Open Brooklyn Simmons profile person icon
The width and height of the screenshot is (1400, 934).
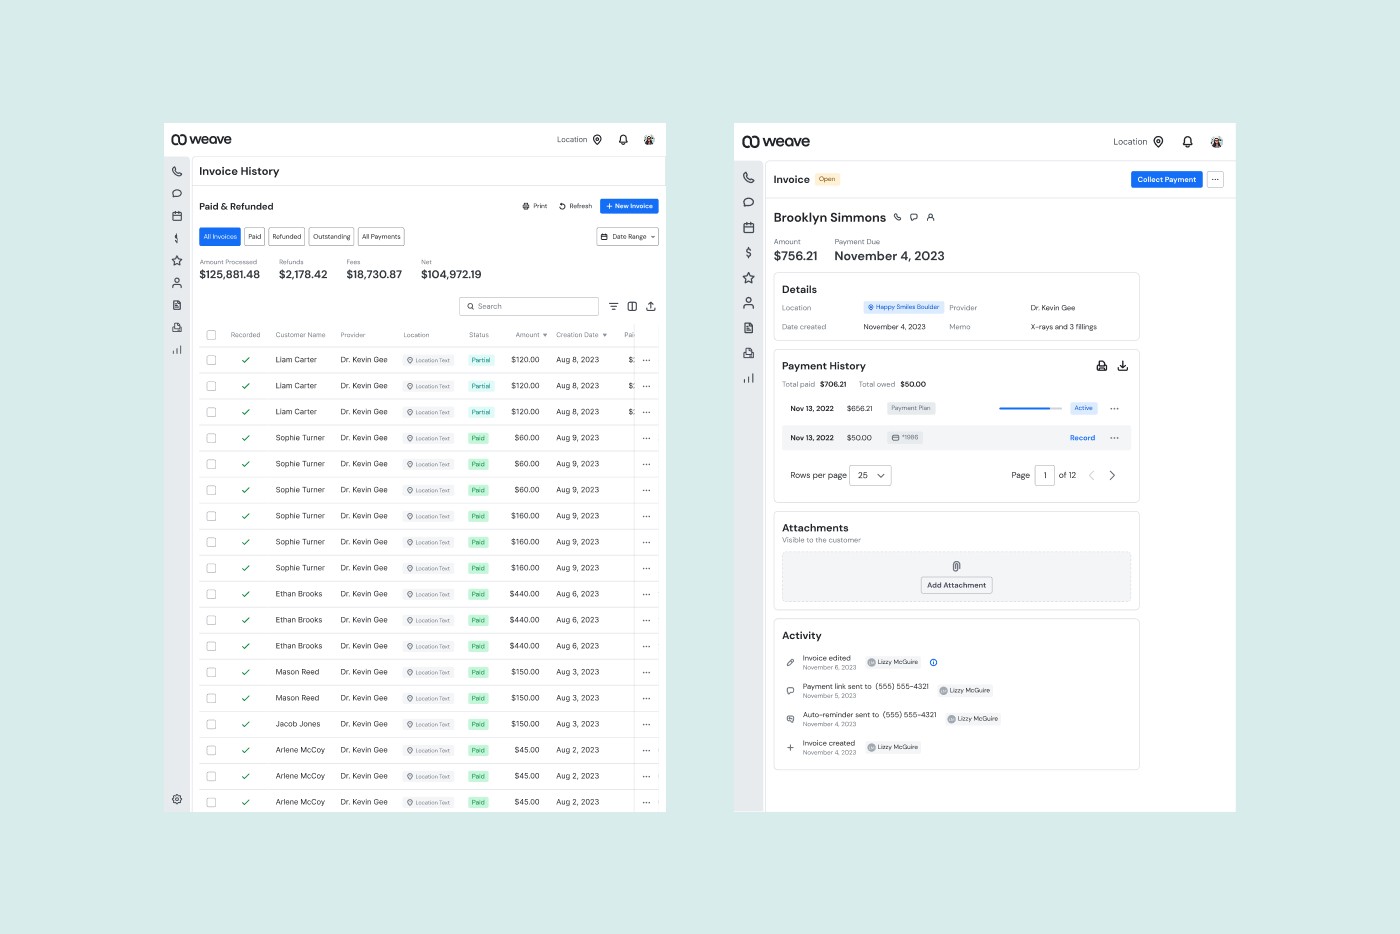pyautogui.click(x=930, y=217)
